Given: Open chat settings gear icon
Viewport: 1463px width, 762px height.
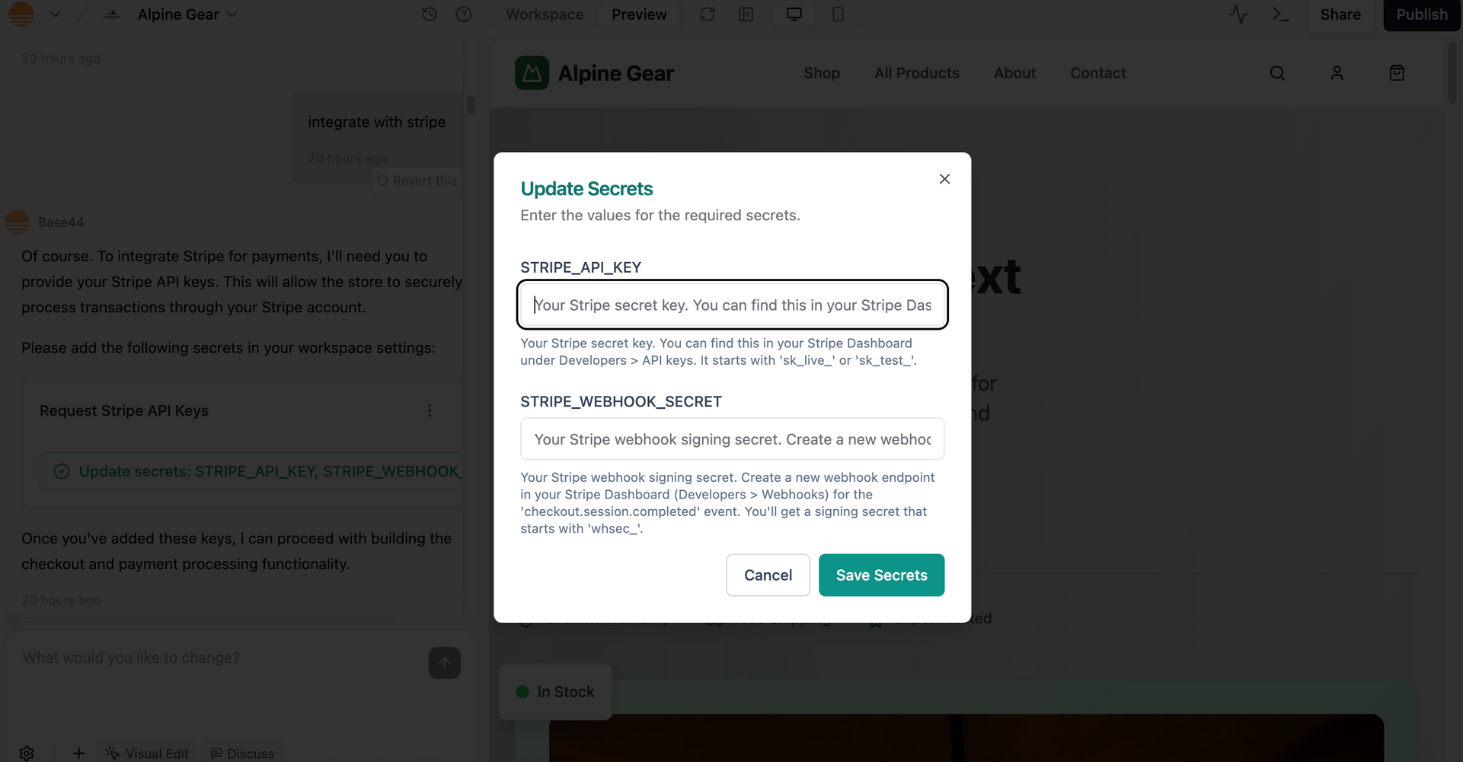Looking at the screenshot, I should [x=27, y=753].
